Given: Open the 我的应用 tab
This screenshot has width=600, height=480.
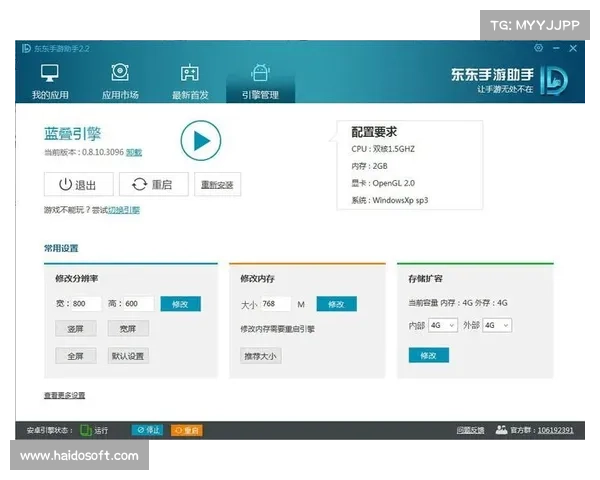Looking at the screenshot, I should tap(50, 82).
